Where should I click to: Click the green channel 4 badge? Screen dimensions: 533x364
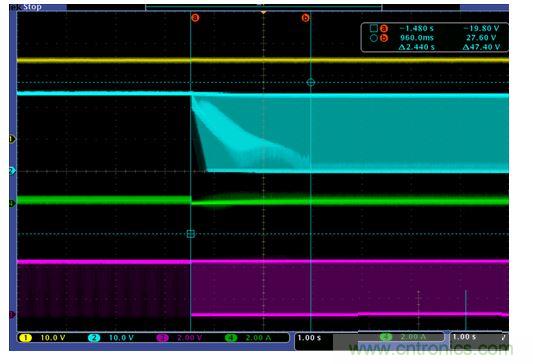(231, 338)
